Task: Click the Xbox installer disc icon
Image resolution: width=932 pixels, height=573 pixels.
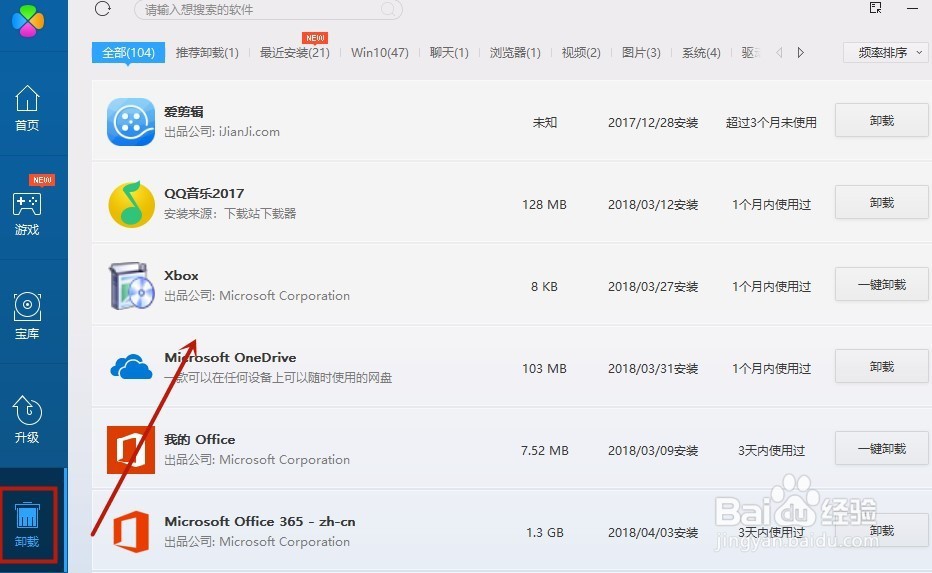Action: (131, 286)
